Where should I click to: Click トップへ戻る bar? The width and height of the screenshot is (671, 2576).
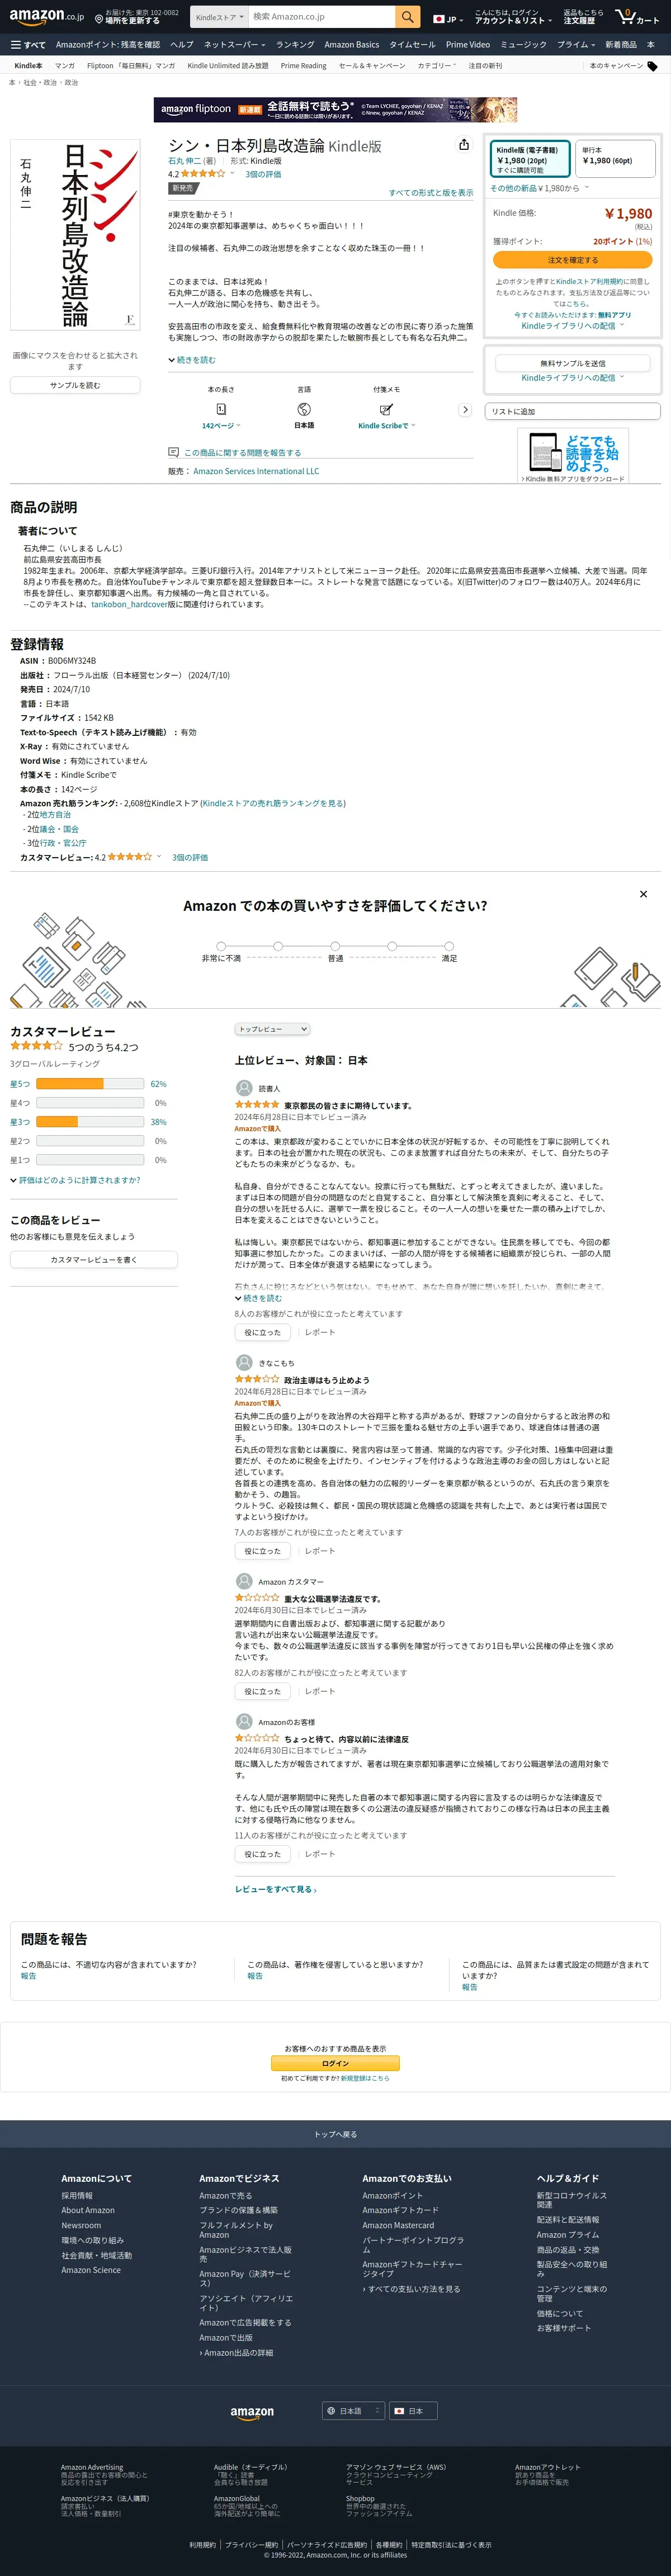tap(335, 2133)
